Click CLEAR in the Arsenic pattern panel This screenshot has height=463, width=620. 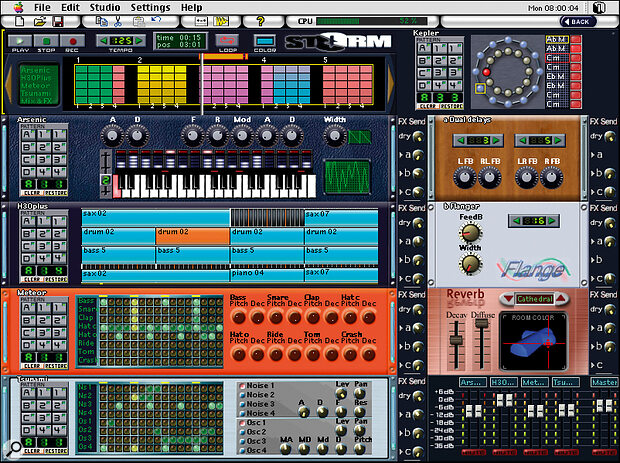coord(32,193)
